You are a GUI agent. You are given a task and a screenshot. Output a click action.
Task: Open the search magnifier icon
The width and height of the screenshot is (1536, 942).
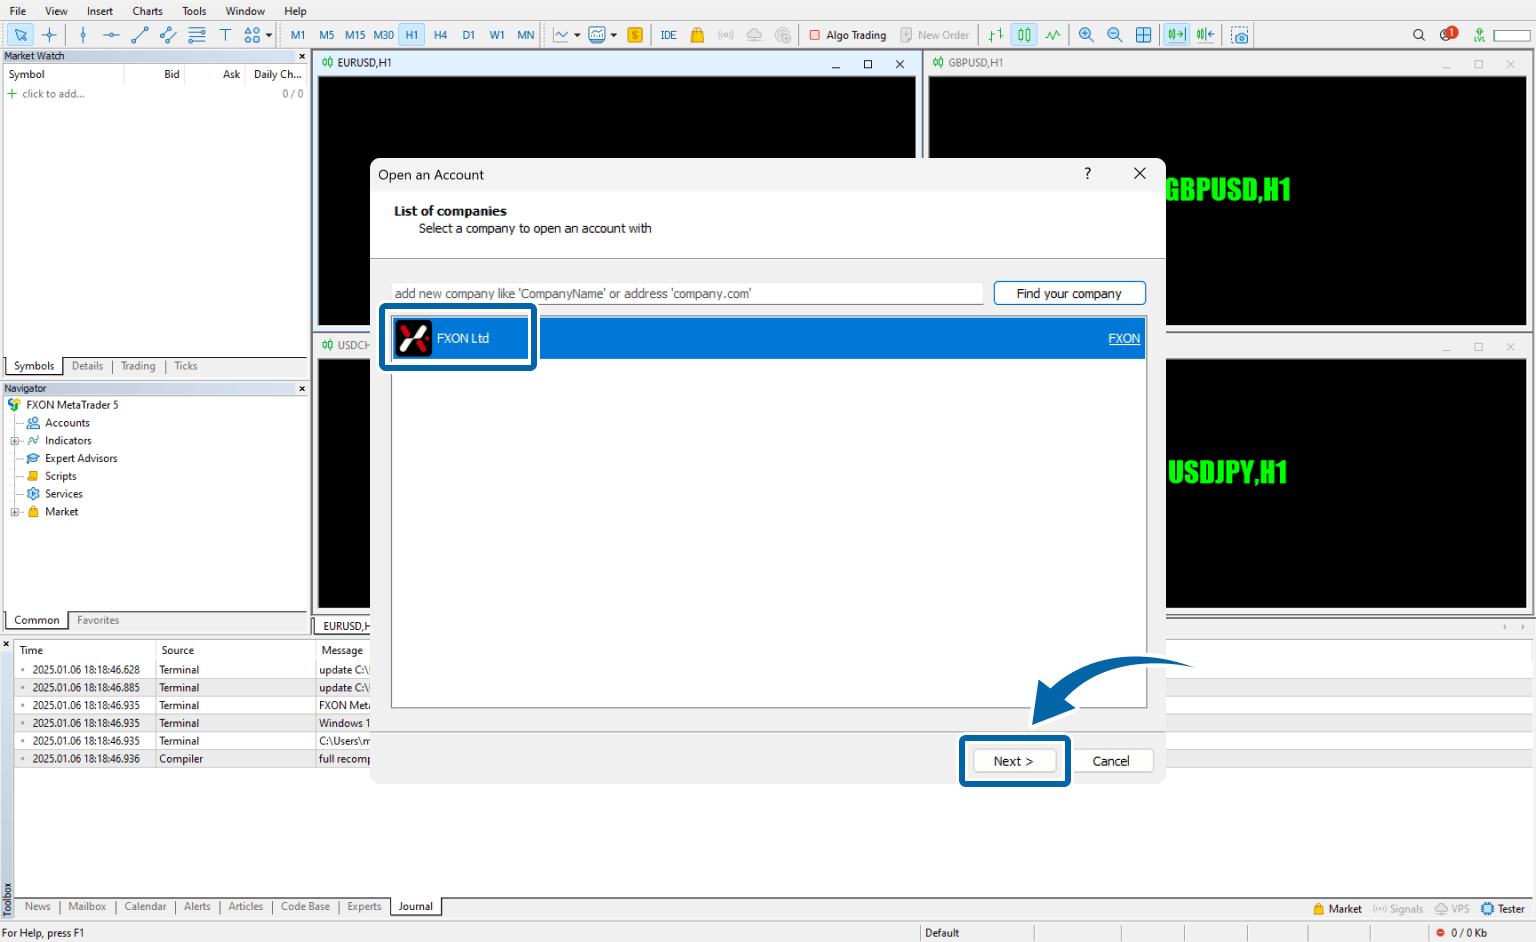(1419, 35)
